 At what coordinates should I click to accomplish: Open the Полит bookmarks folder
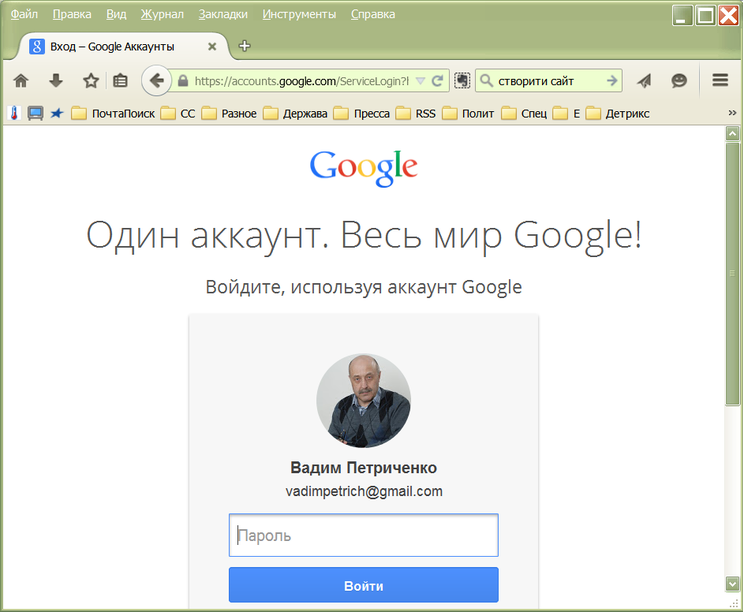point(468,114)
